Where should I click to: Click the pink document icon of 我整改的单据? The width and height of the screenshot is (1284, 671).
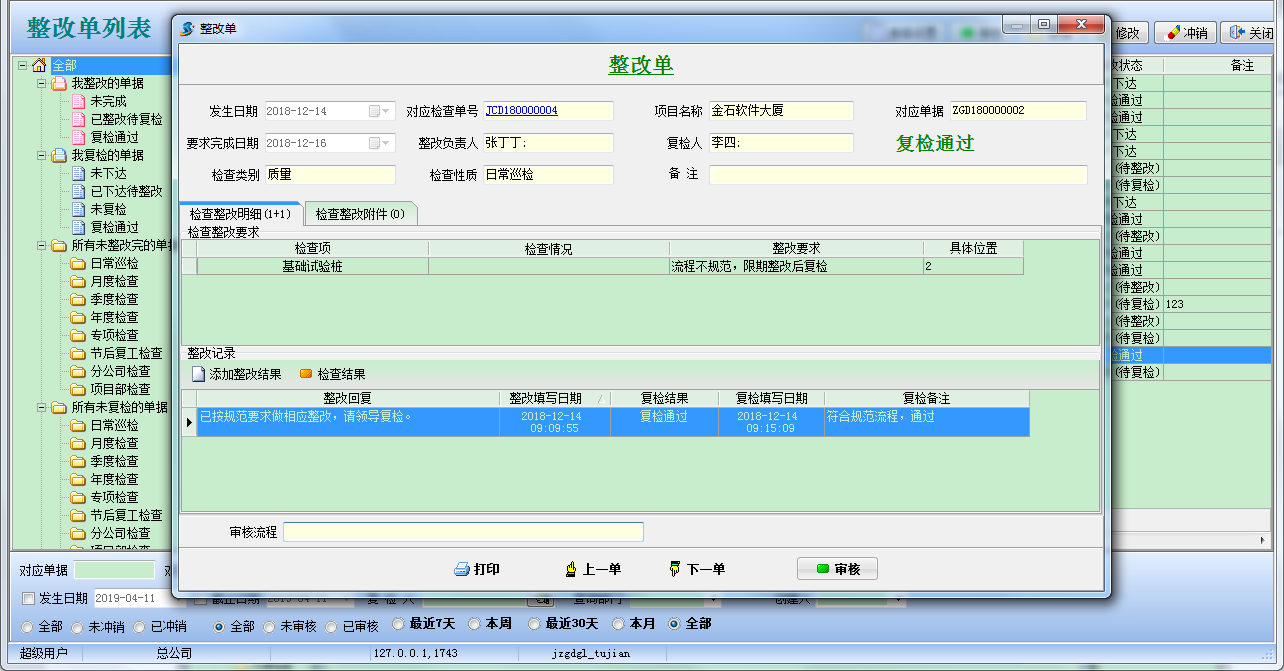(59, 83)
